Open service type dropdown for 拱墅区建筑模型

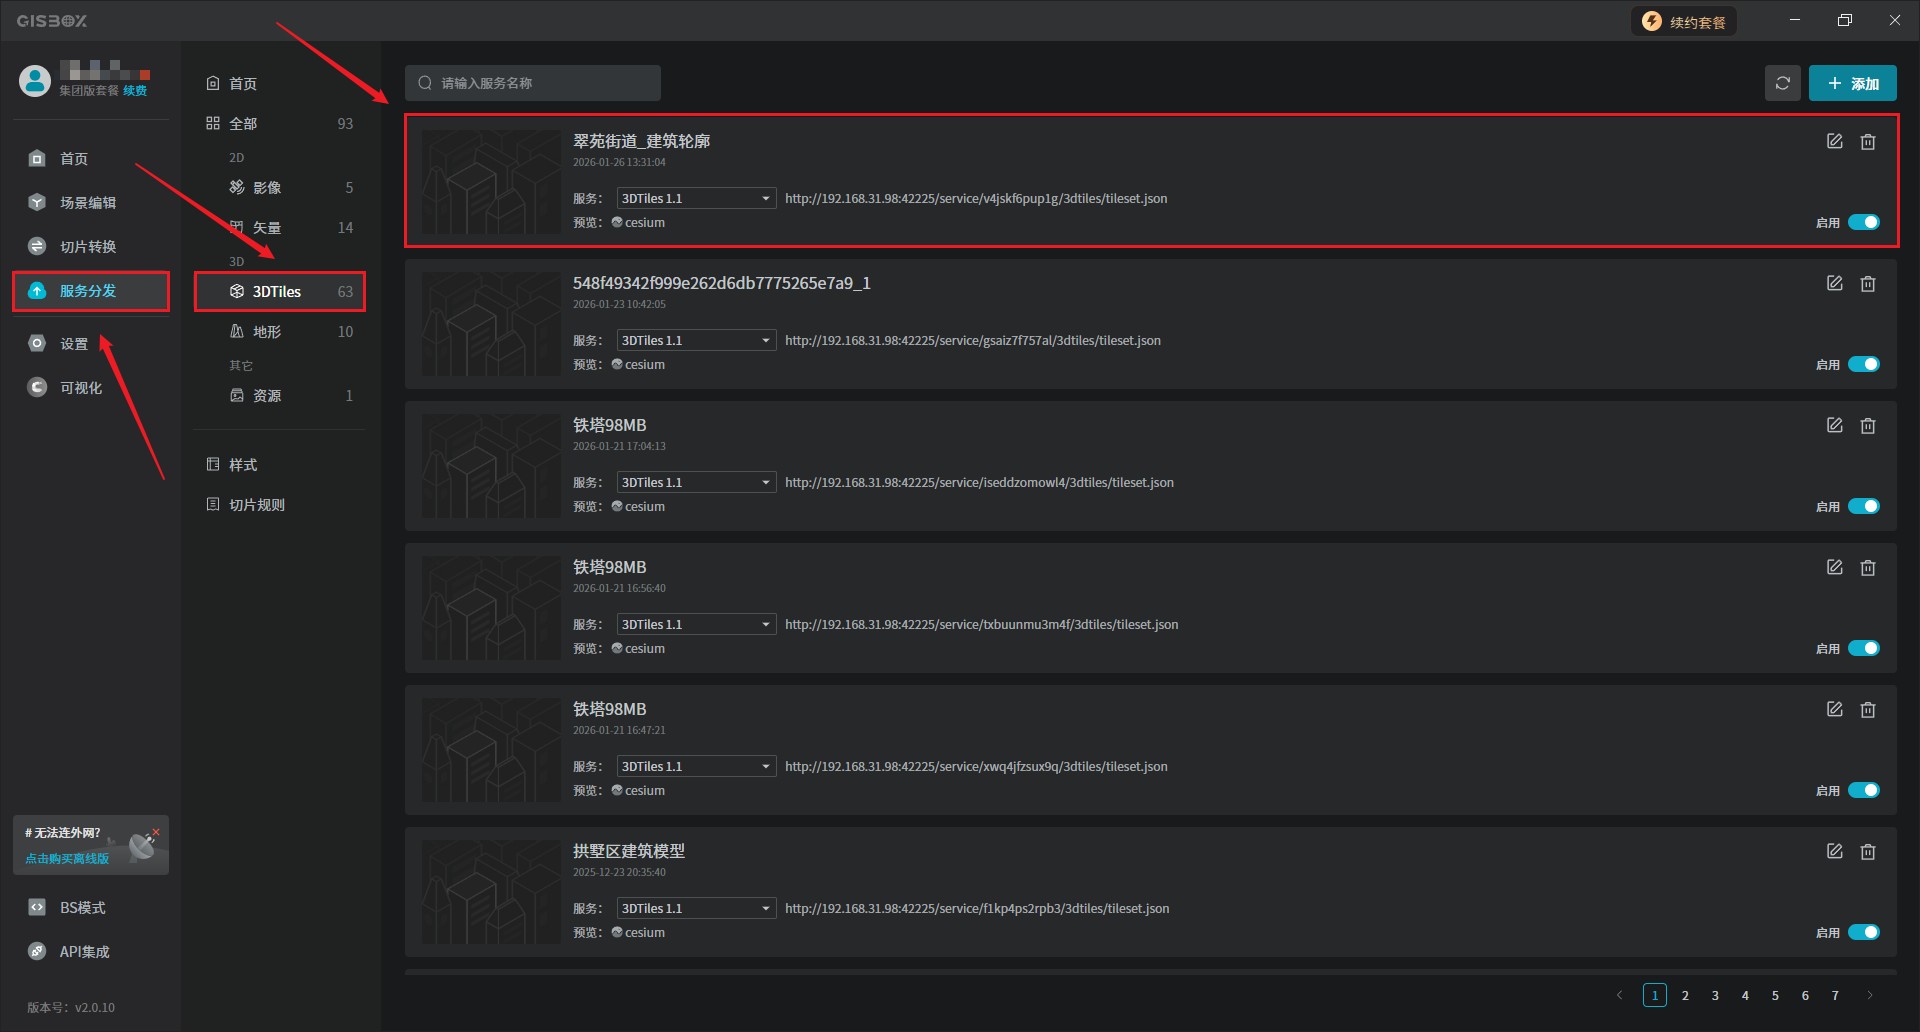point(696,908)
